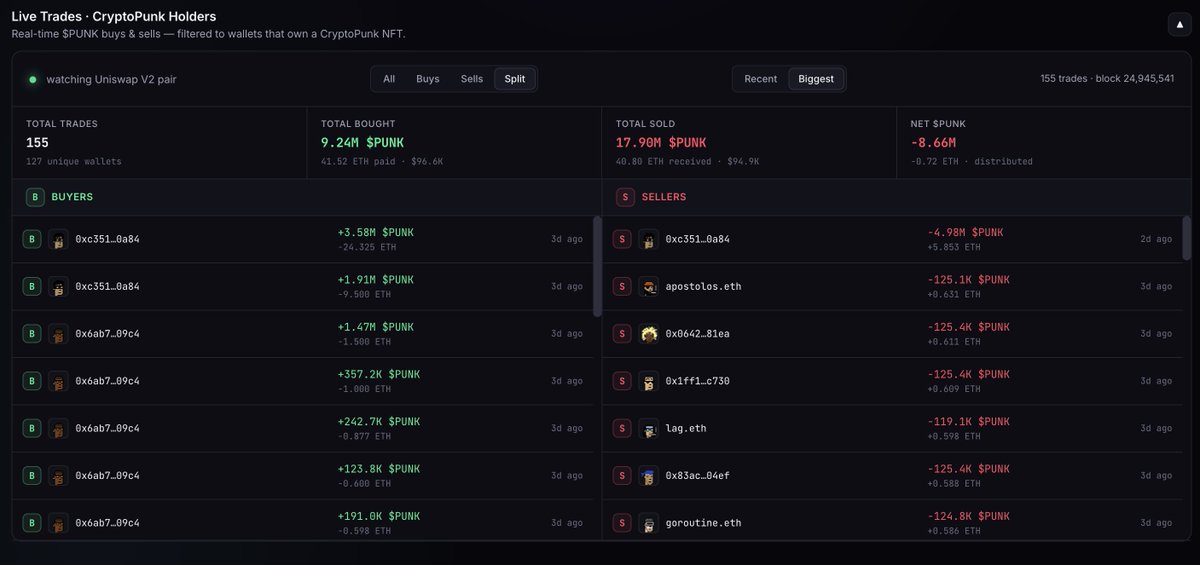Open the punk avatar on the +1.47M buy row
The width and height of the screenshot is (1200, 565).
tap(59, 334)
